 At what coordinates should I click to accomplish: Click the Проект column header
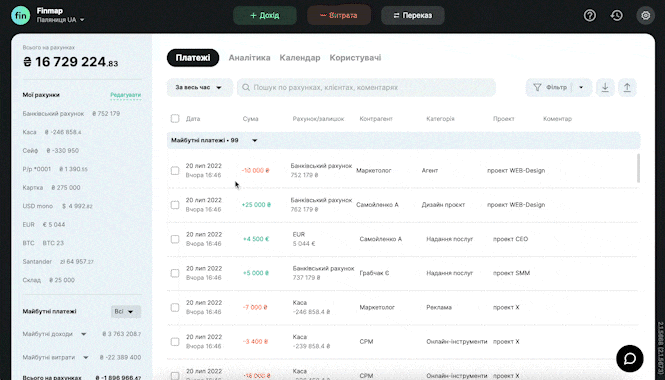pyautogui.click(x=504, y=119)
